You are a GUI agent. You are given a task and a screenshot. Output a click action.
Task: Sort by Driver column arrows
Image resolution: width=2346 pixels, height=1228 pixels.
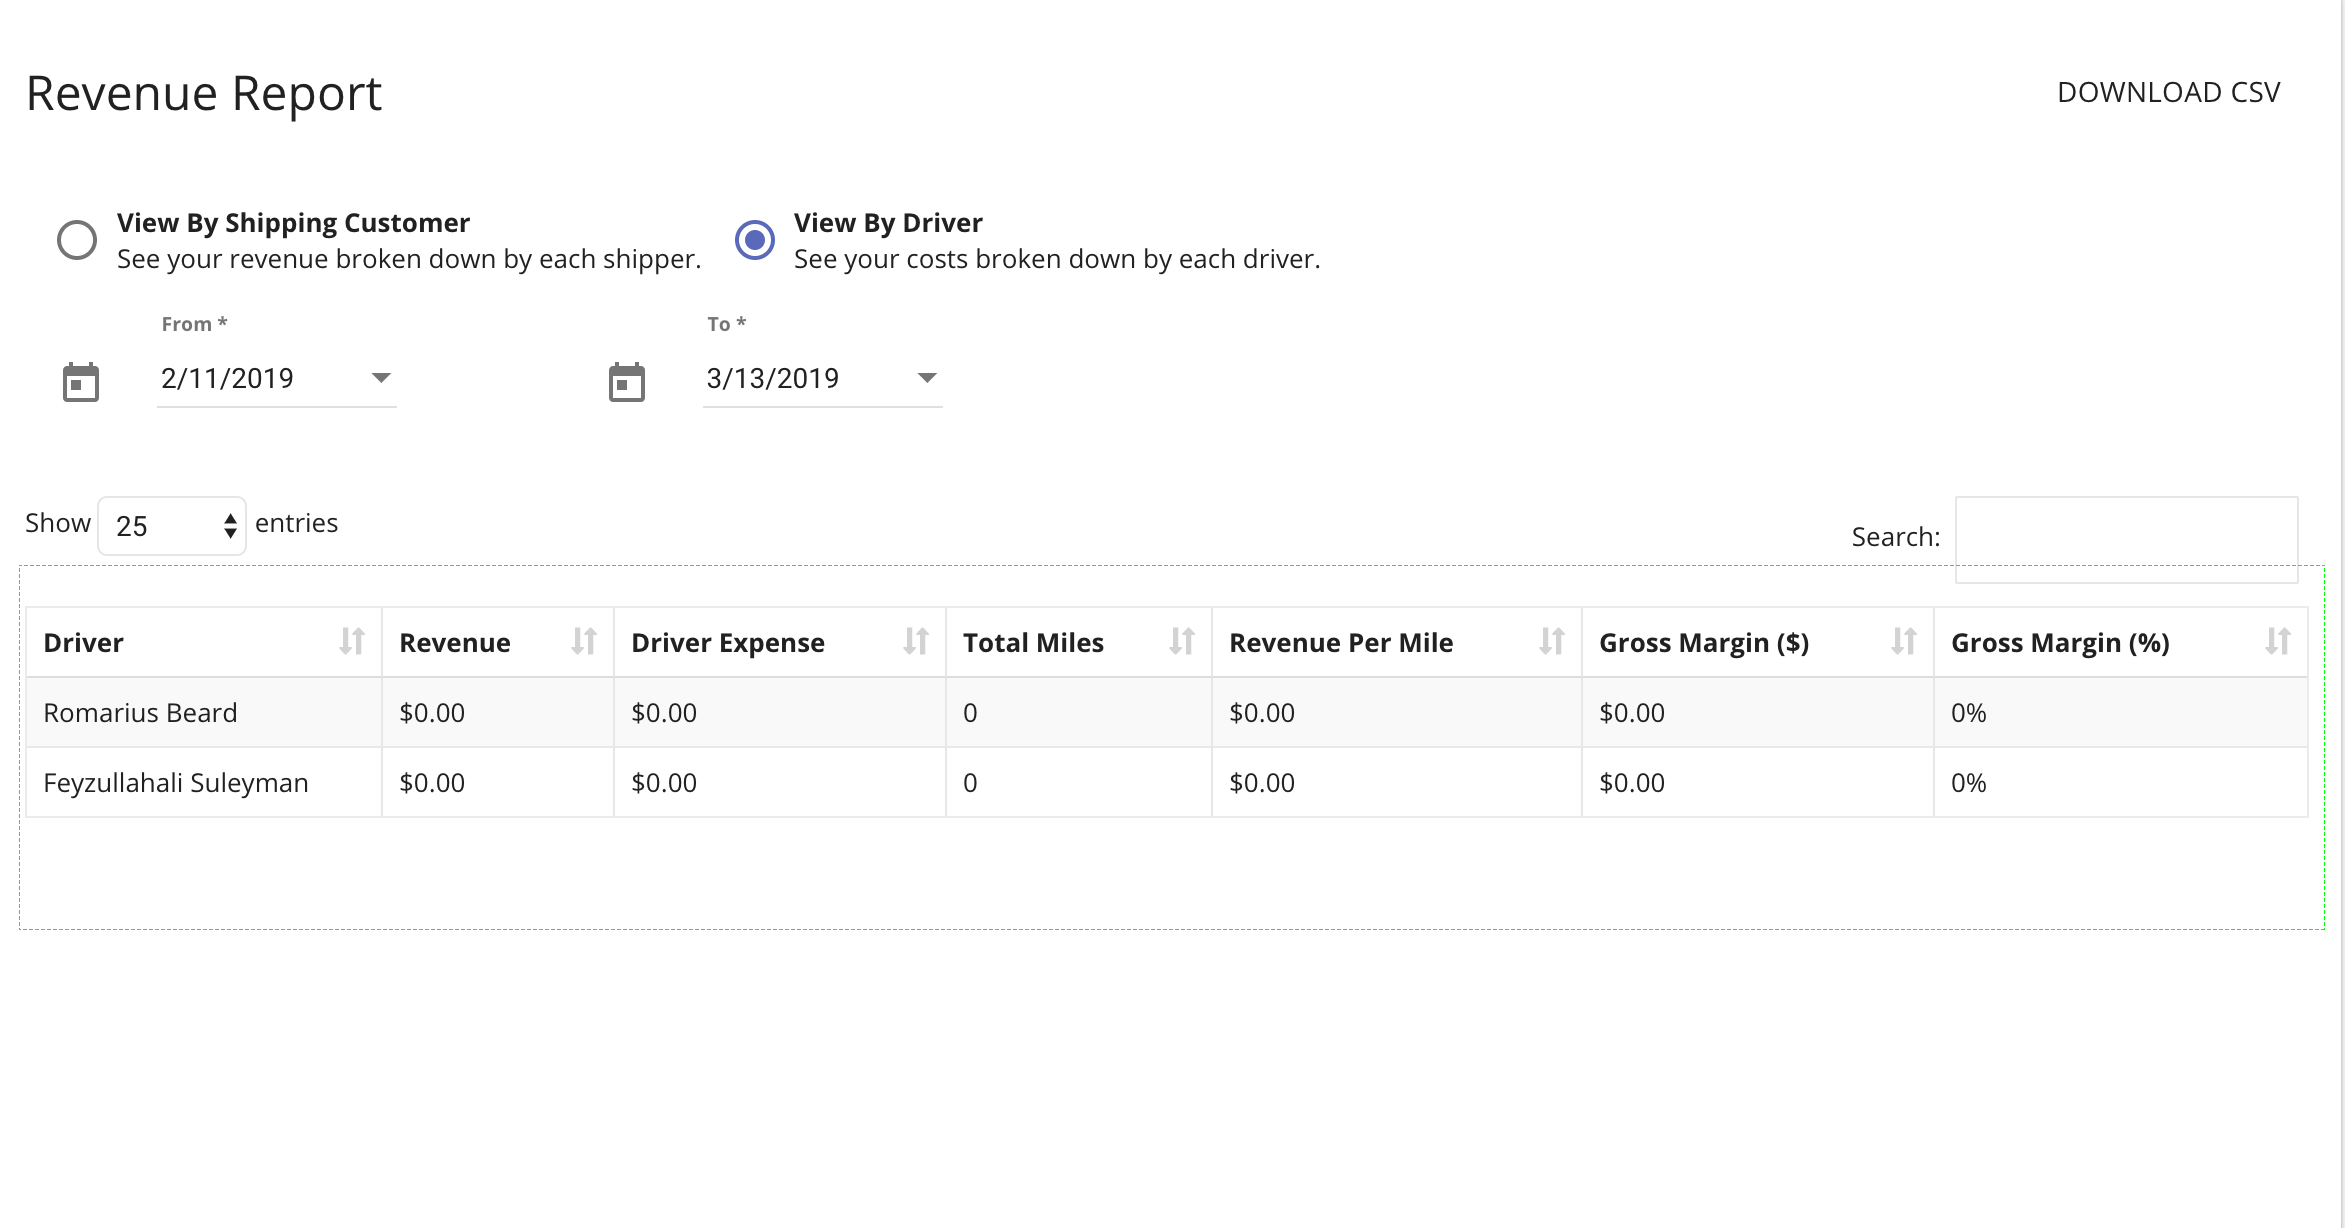(x=352, y=641)
